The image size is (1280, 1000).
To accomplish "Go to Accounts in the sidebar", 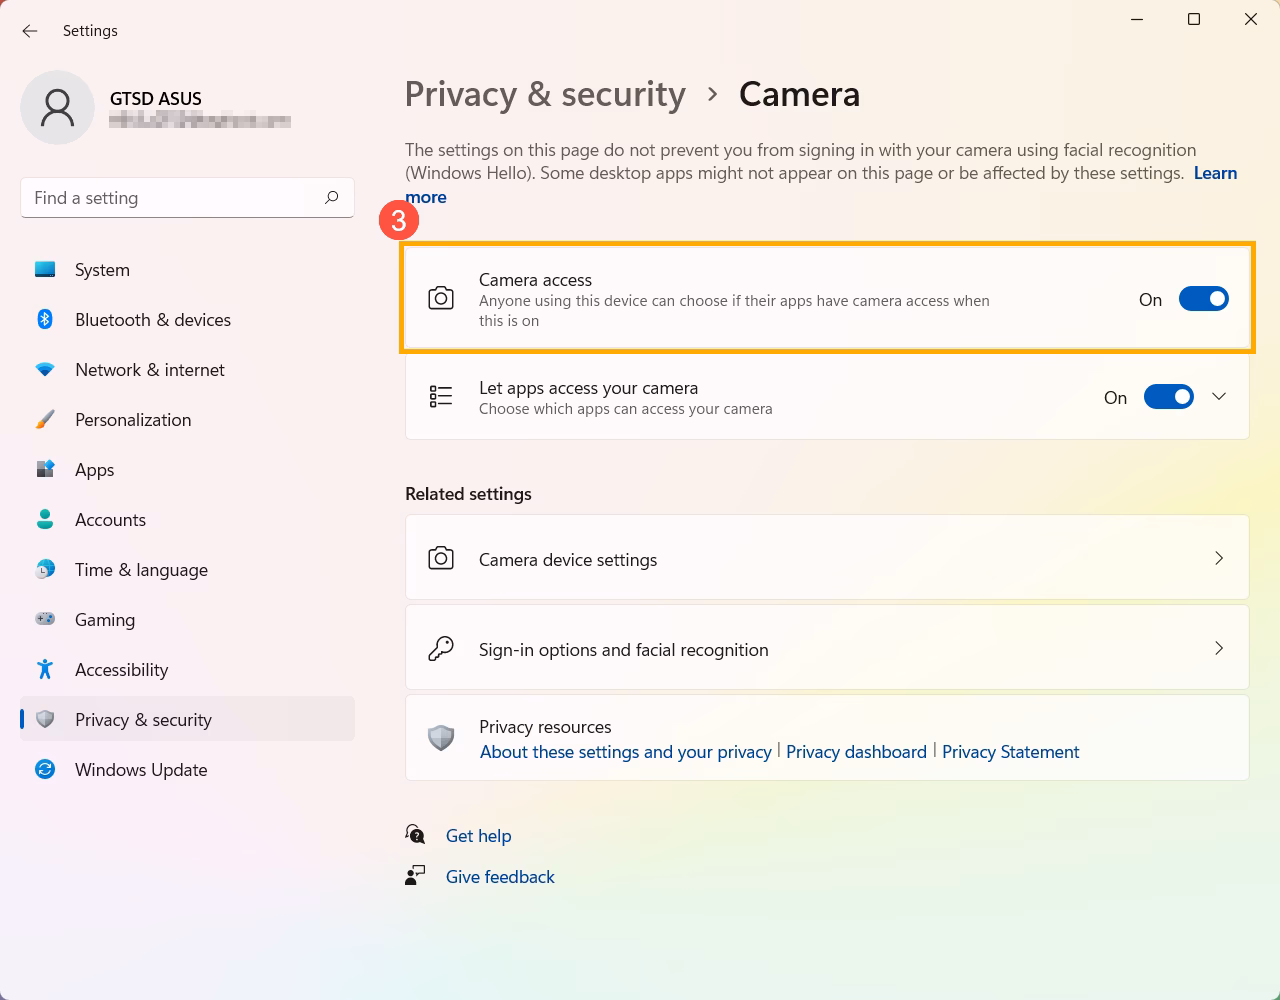I will point(110,520).
